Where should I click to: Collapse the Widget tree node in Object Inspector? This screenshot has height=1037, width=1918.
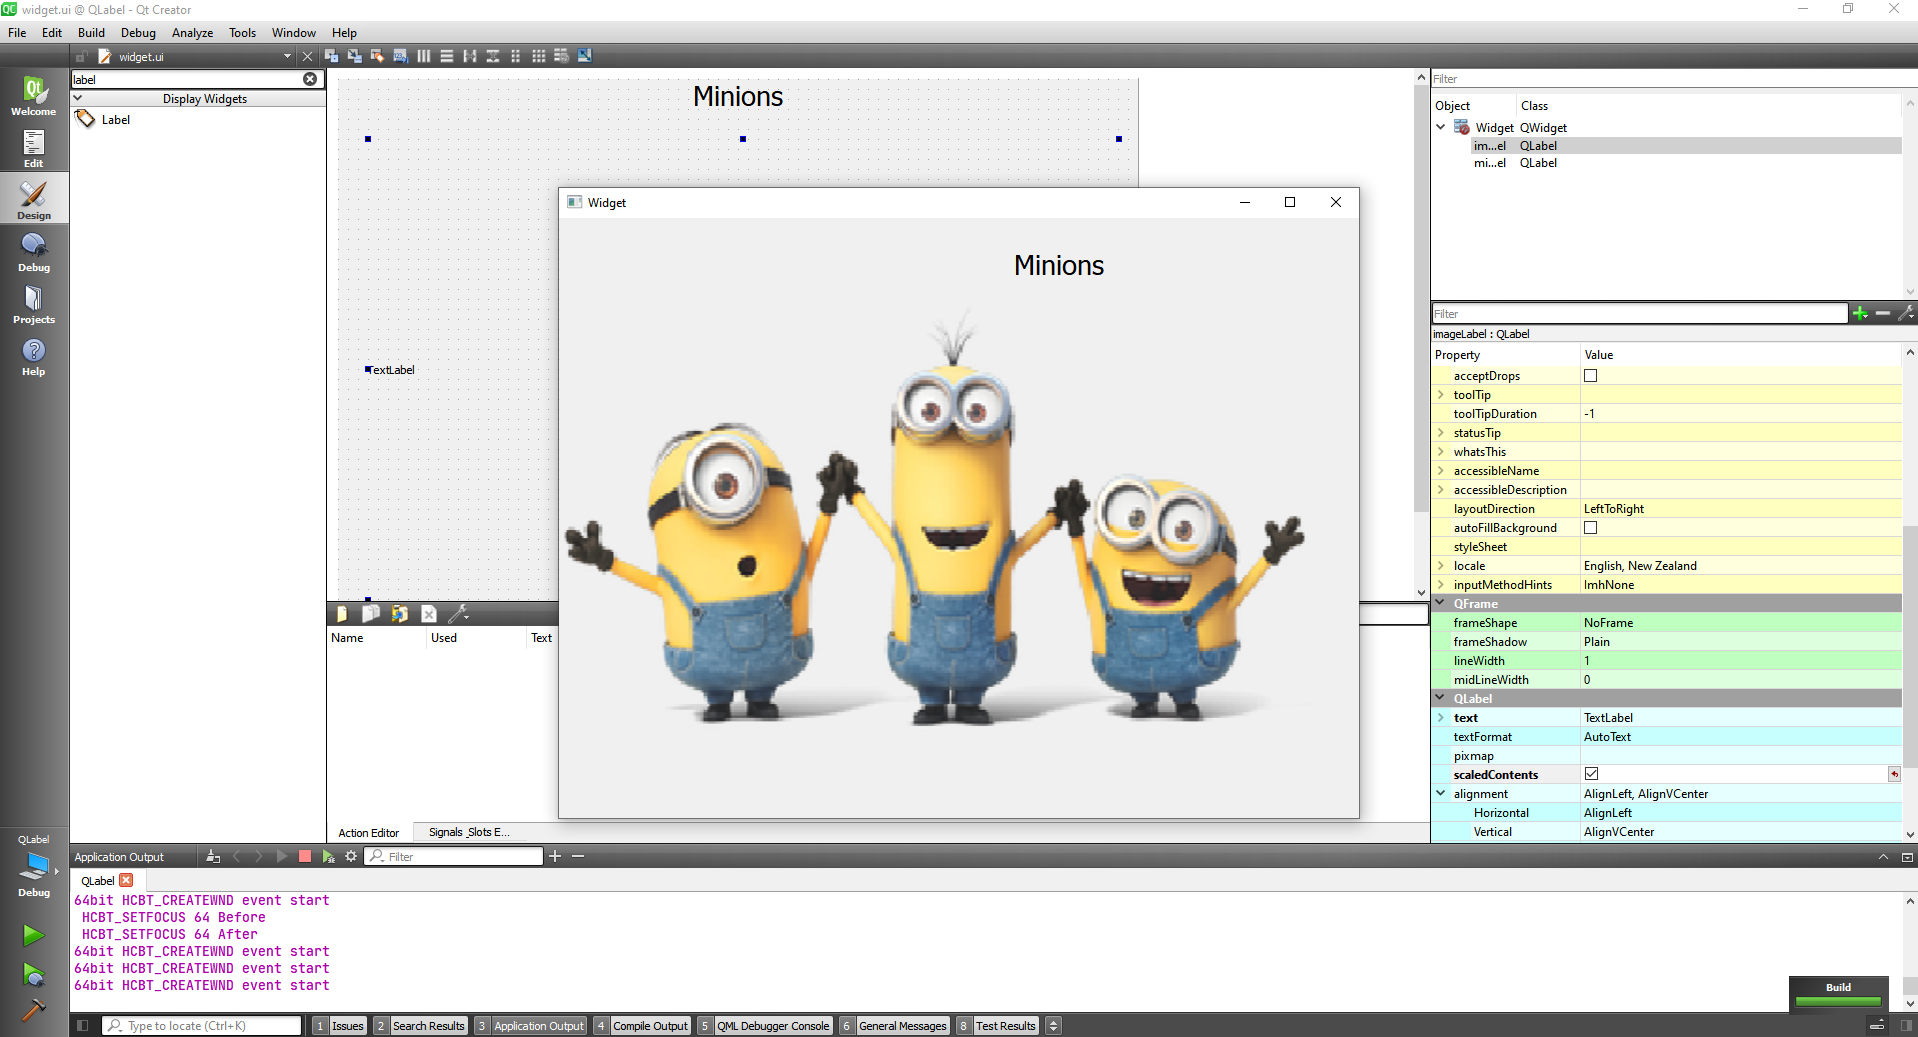[x=1441, y=127]
